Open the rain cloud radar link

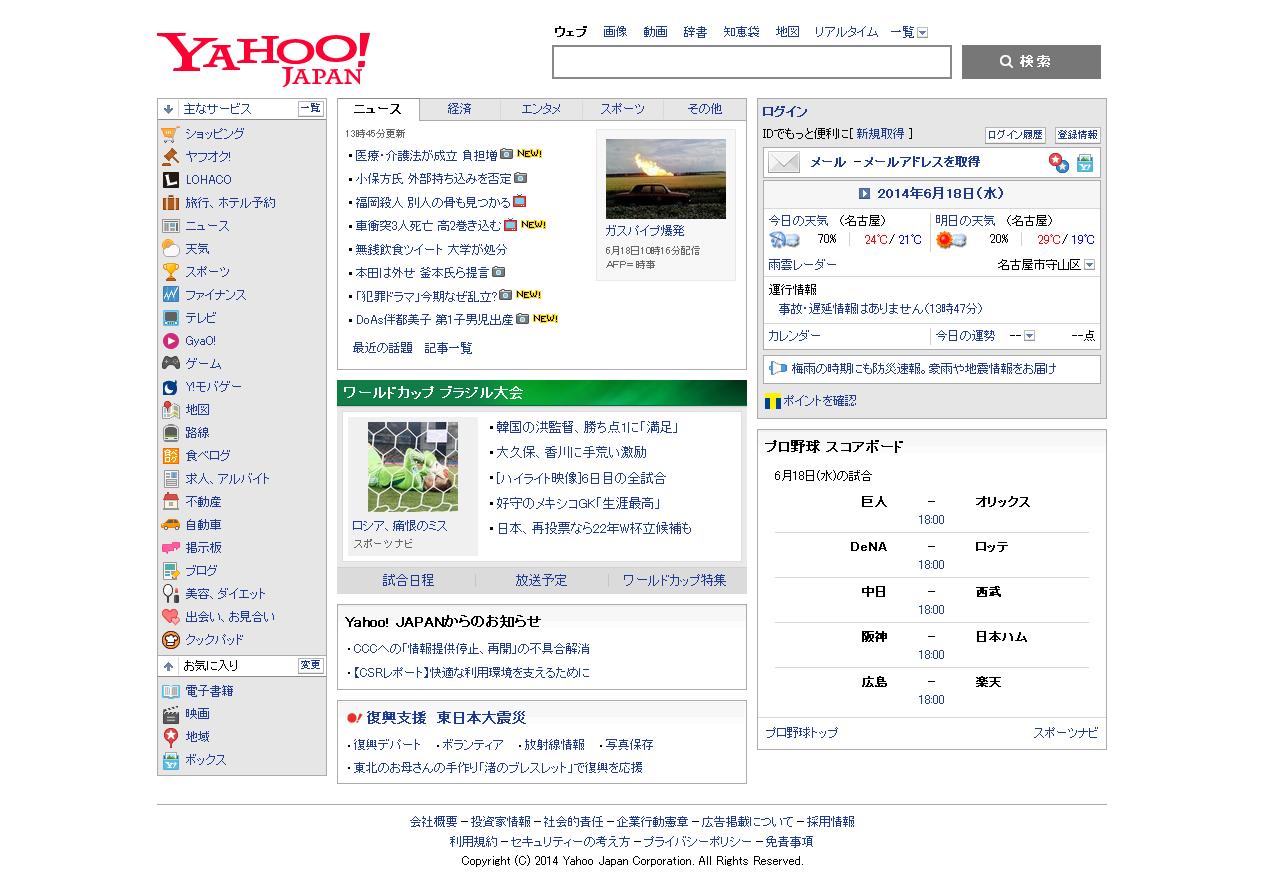(x=802, y=265)
